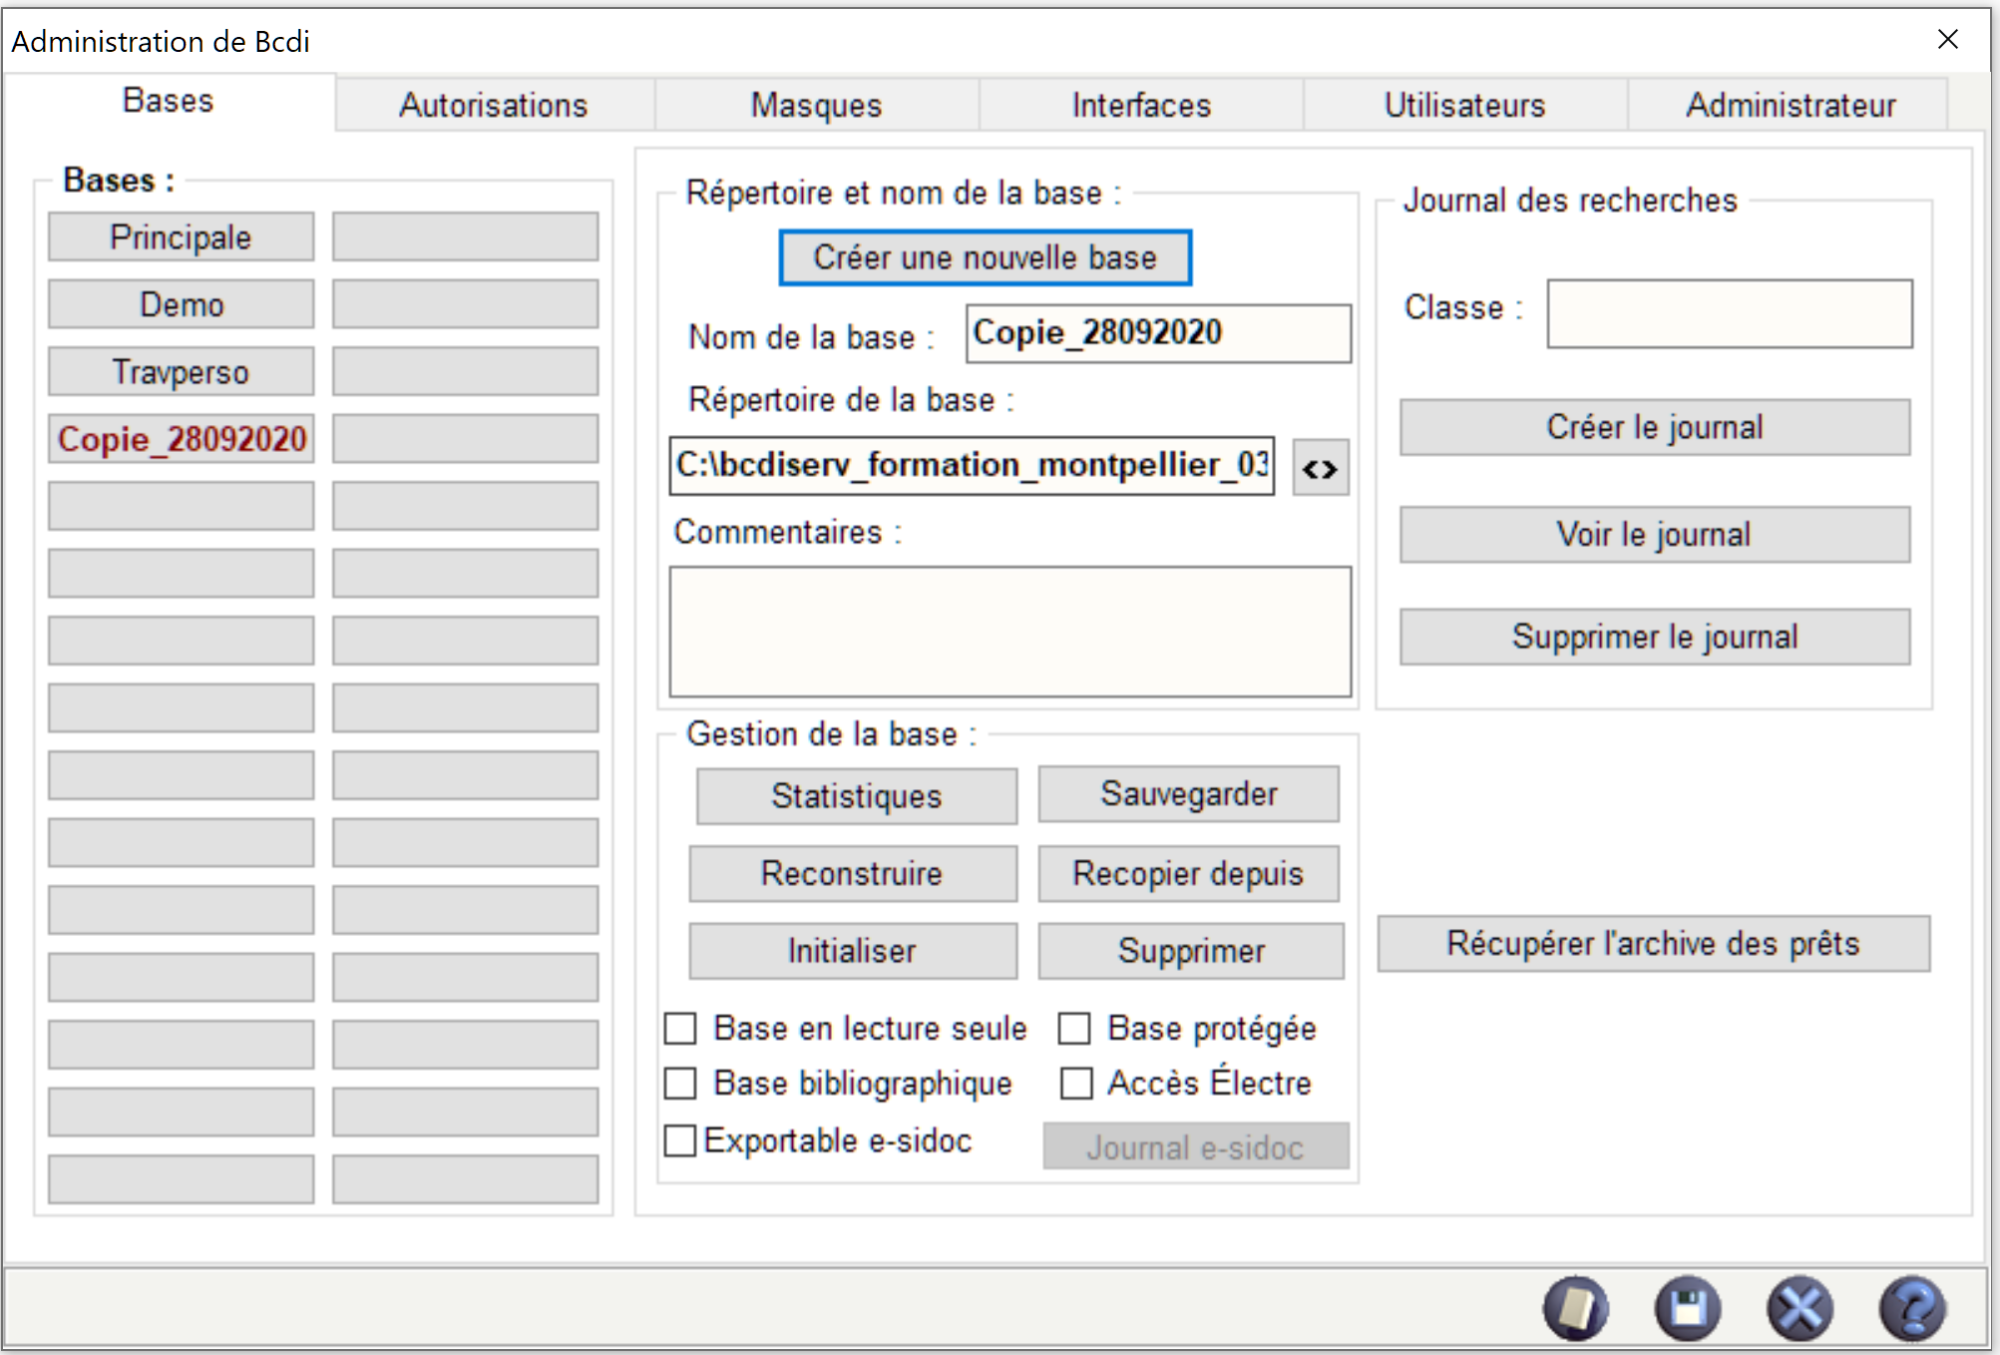This screenshot has height=1355, width=2000.
Task: Click Créer le journal button
Action: click(x=1655, y=427)
